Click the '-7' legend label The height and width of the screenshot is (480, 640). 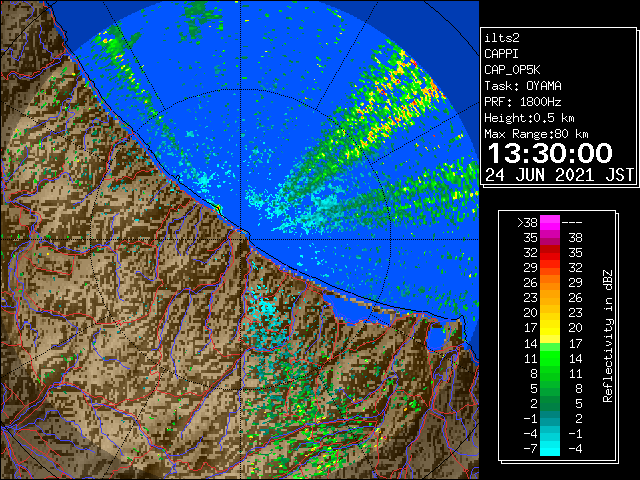(x=530, y=449)
